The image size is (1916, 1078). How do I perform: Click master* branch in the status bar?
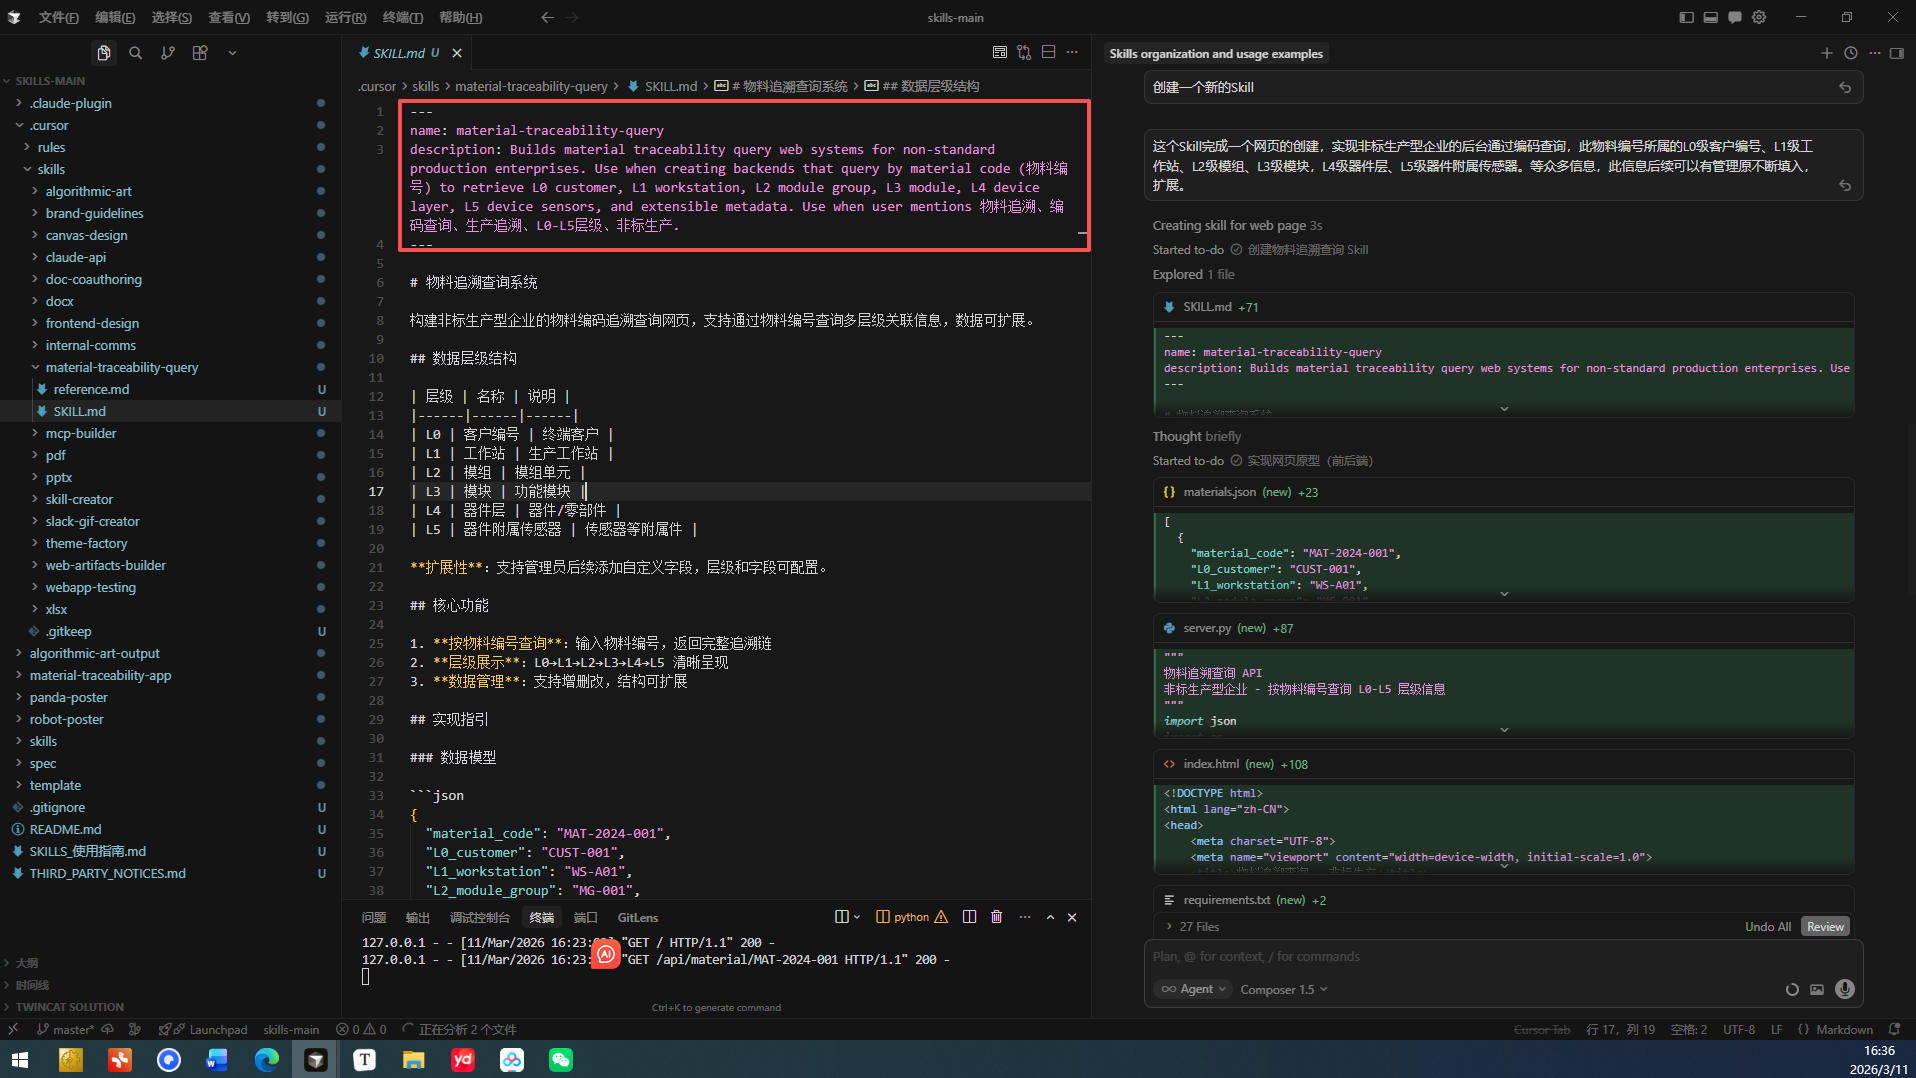coord(67,1029)
